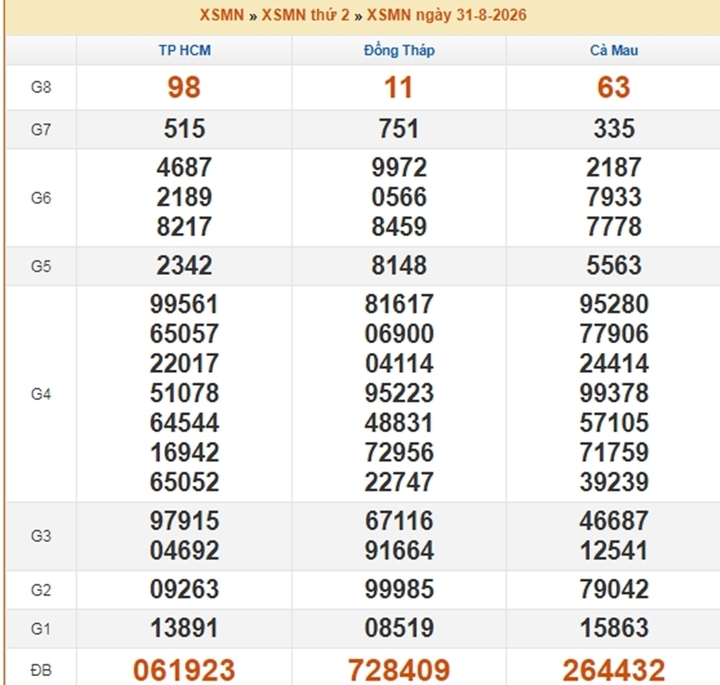Select G4 number 39239

pos(614,482)
